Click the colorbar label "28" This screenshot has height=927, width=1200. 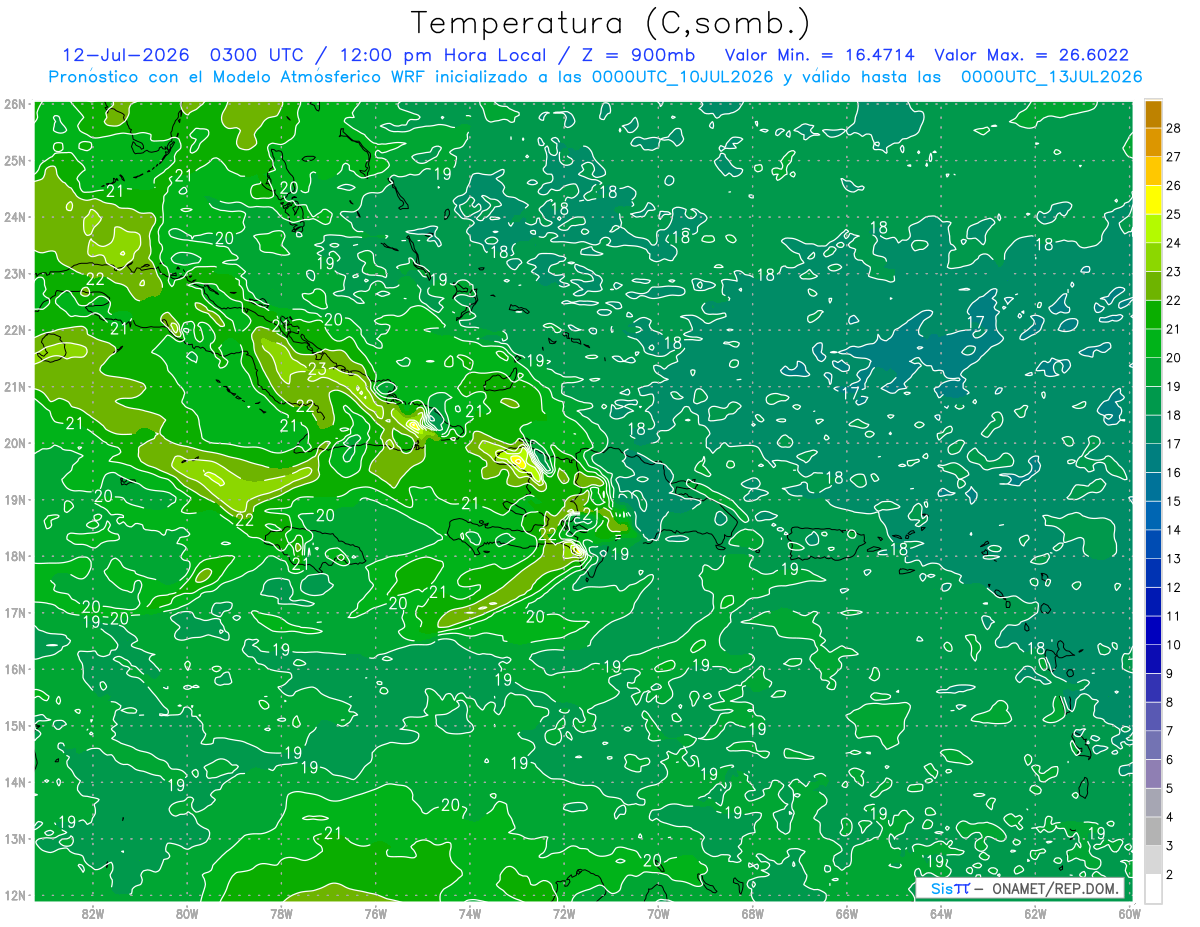pos(1174,128)
